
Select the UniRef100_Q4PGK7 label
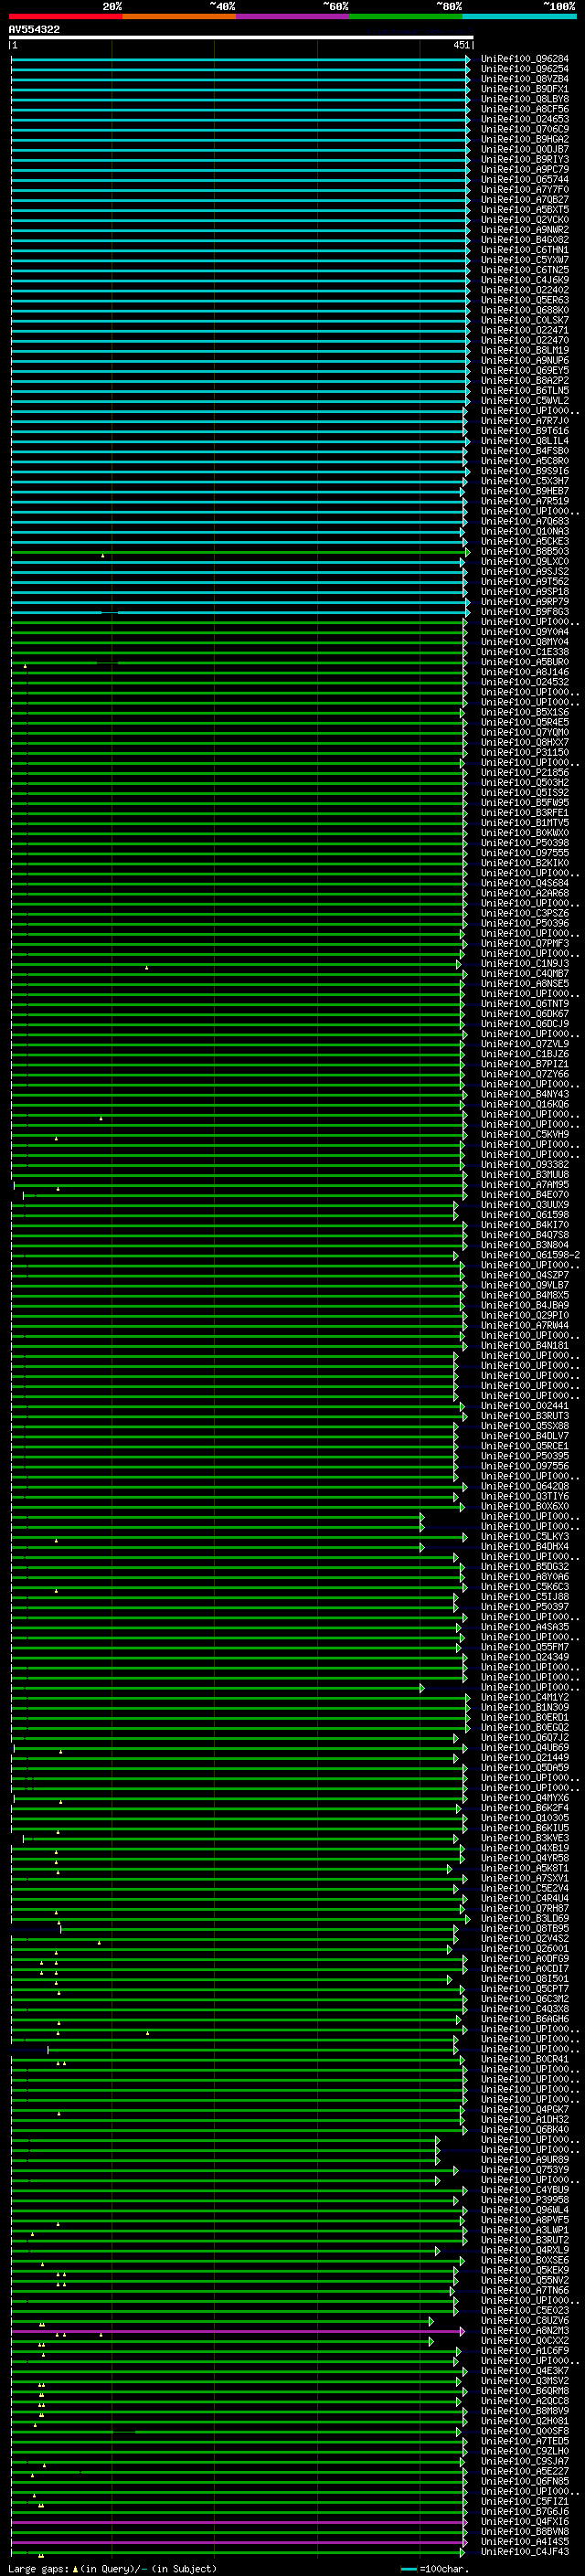(524, 2109)
